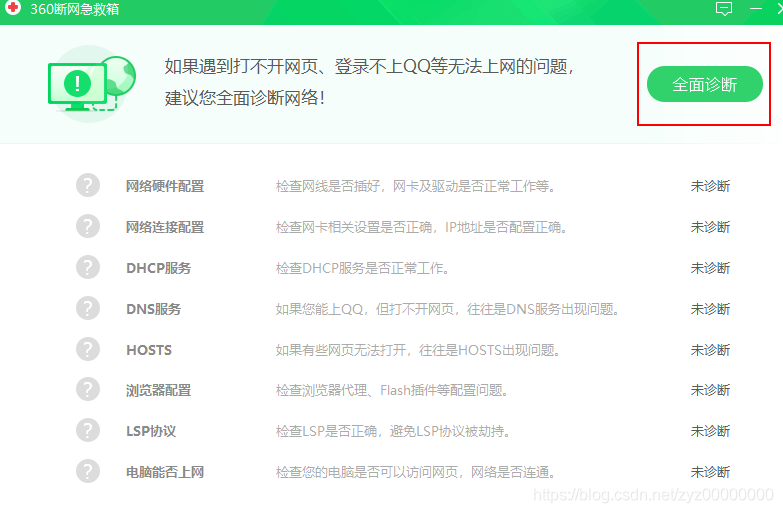
Task: Click the red cross 360 logo icon
Action: (12, 7)
